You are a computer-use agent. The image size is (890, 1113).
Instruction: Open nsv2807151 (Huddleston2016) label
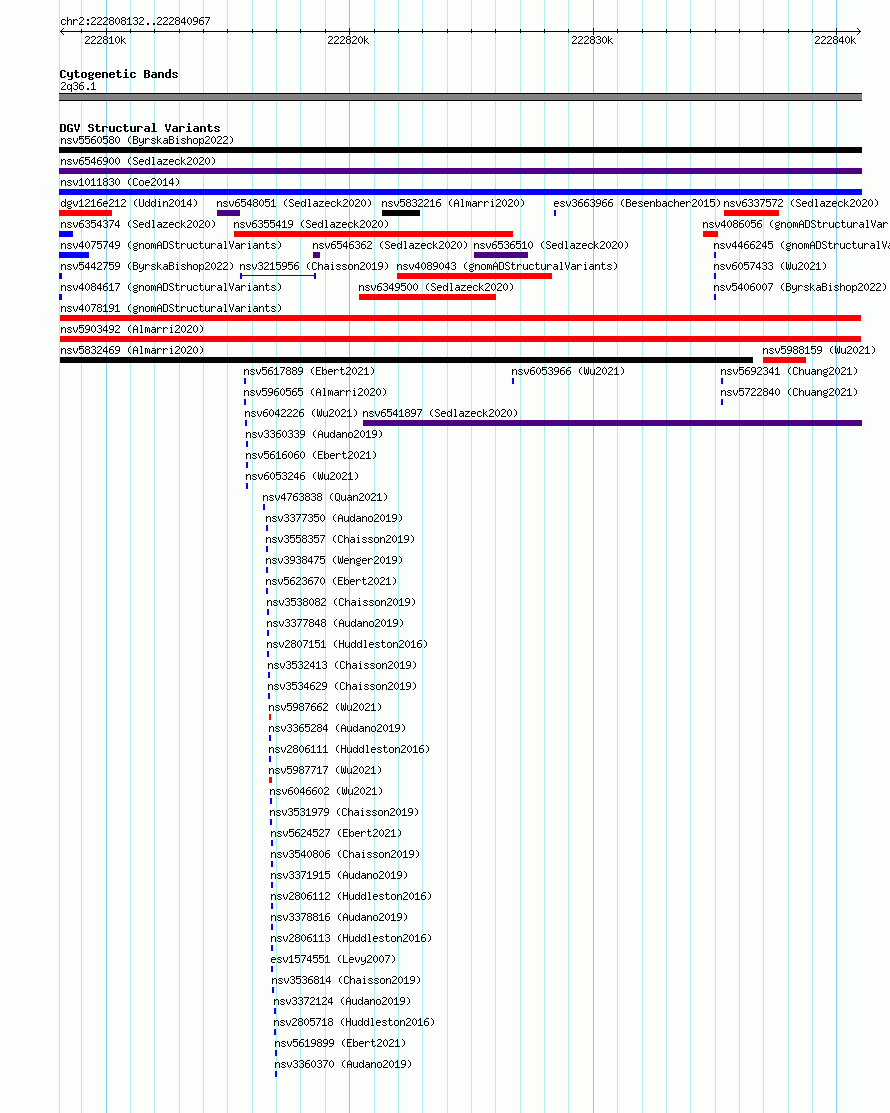tap(347, 644)
